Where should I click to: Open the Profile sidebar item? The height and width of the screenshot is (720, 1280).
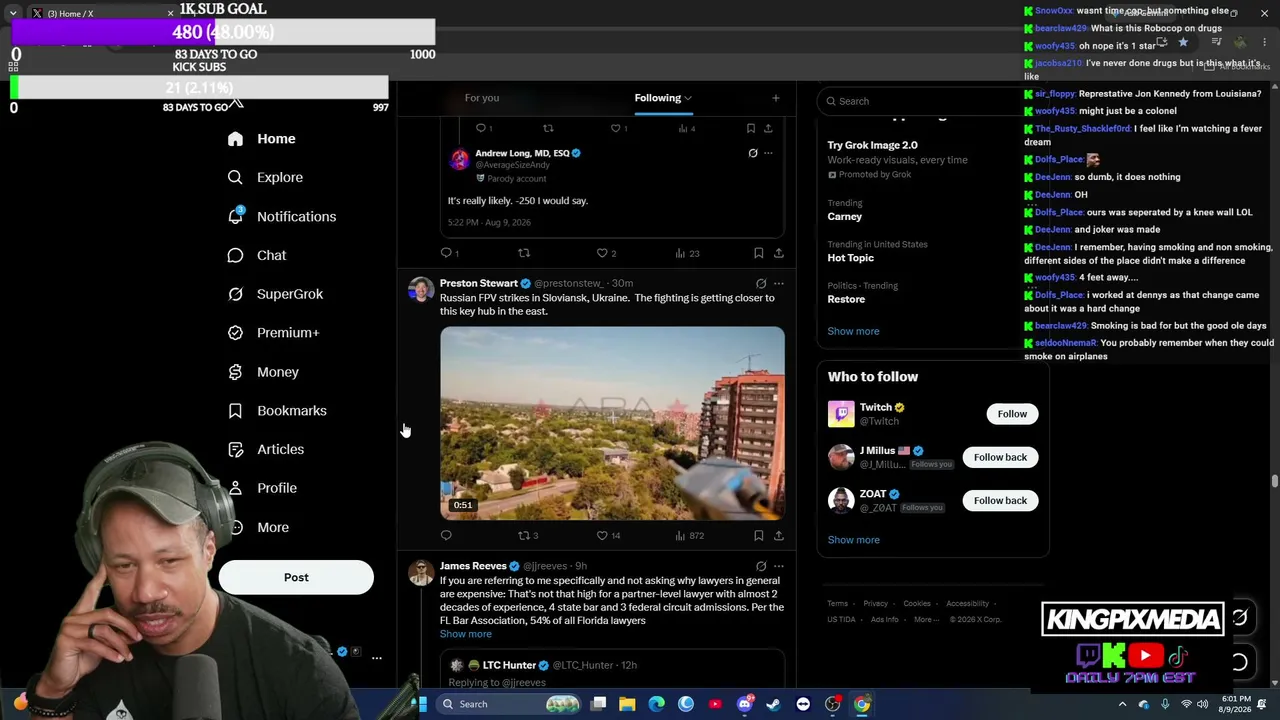(x=262, y=488)
